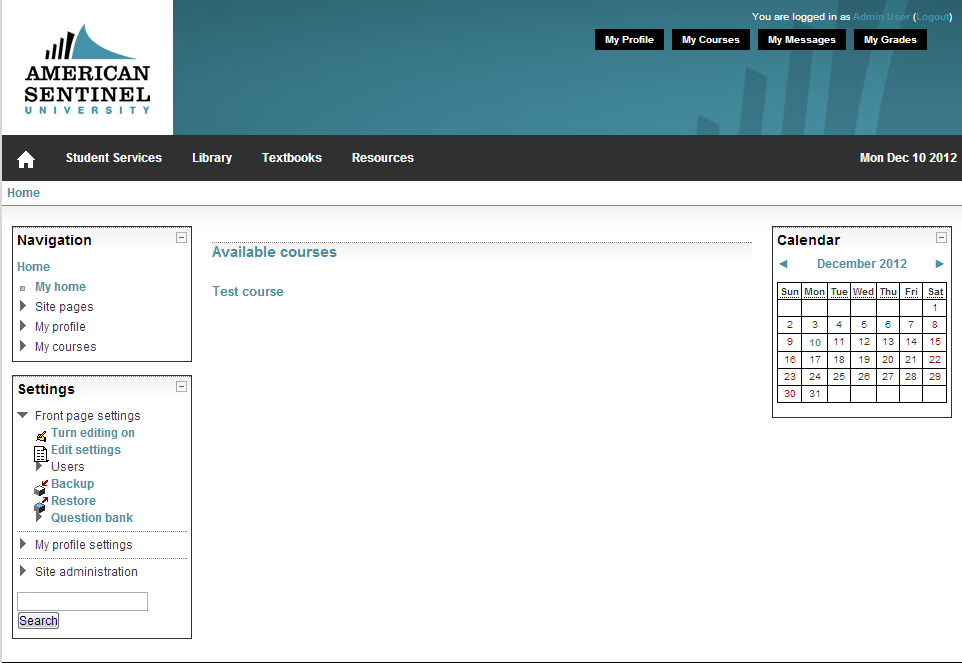Click the settings search input field
The width and height of the screenshot is (962, 663).
coord(82,601)
